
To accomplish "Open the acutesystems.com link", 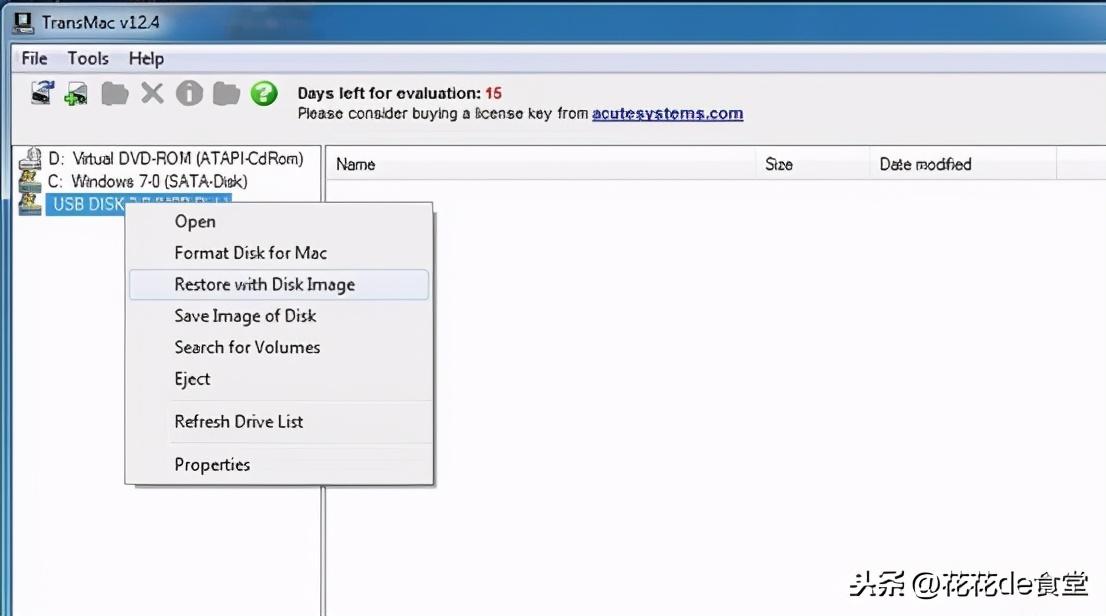I will [667, 114].
